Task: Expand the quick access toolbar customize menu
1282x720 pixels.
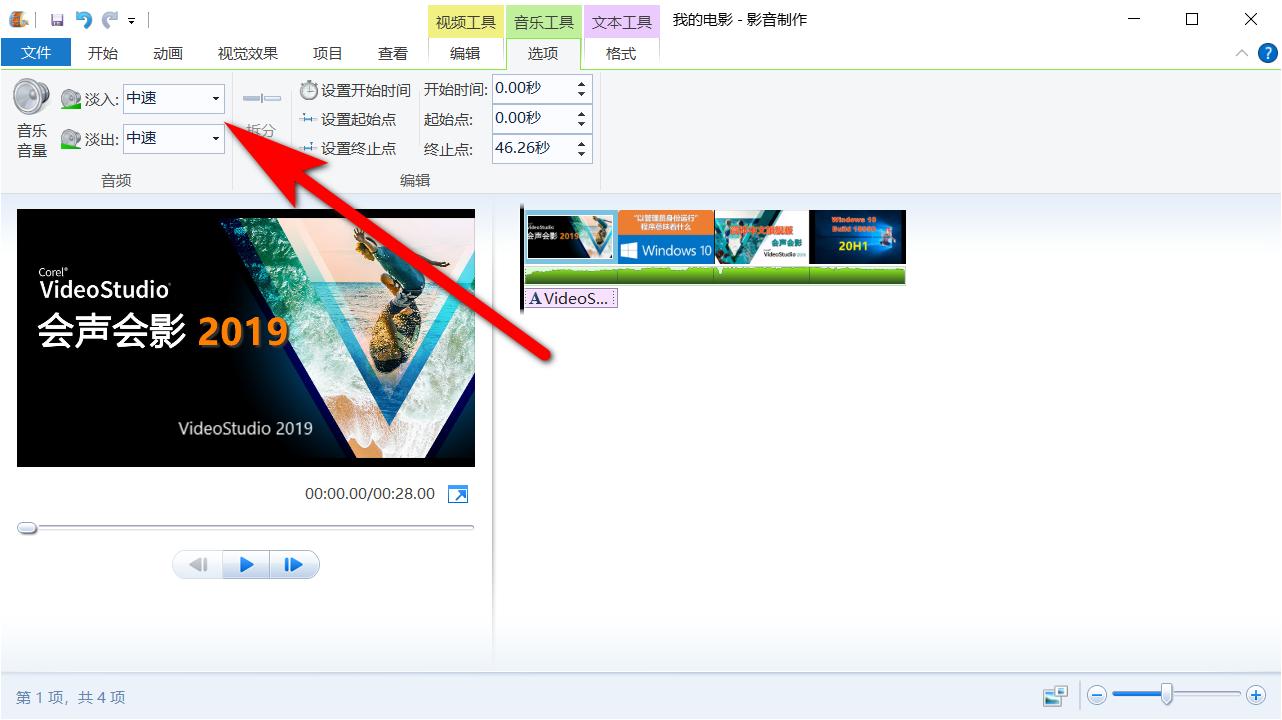Action: point(131,19)
